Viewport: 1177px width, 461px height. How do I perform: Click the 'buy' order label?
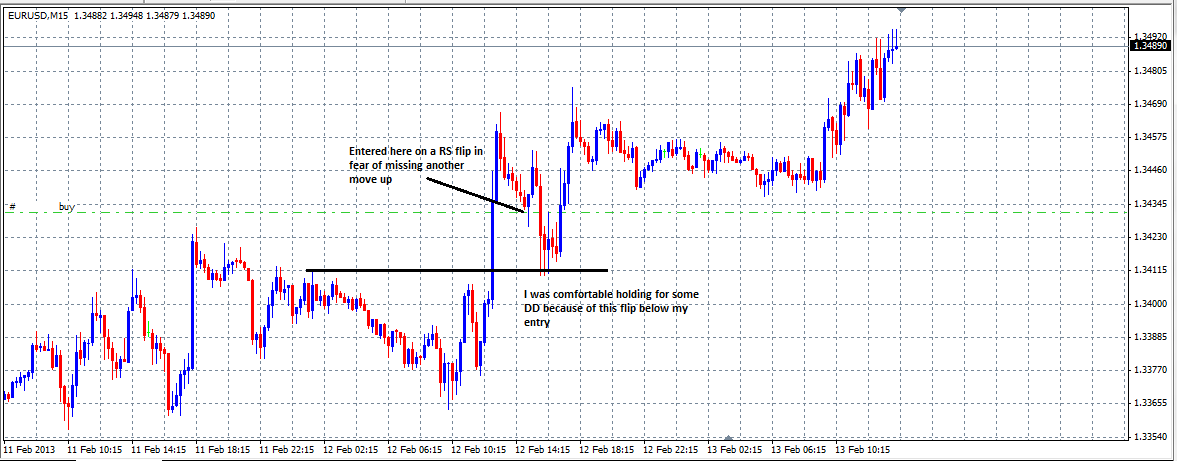(x=67, y=206)
